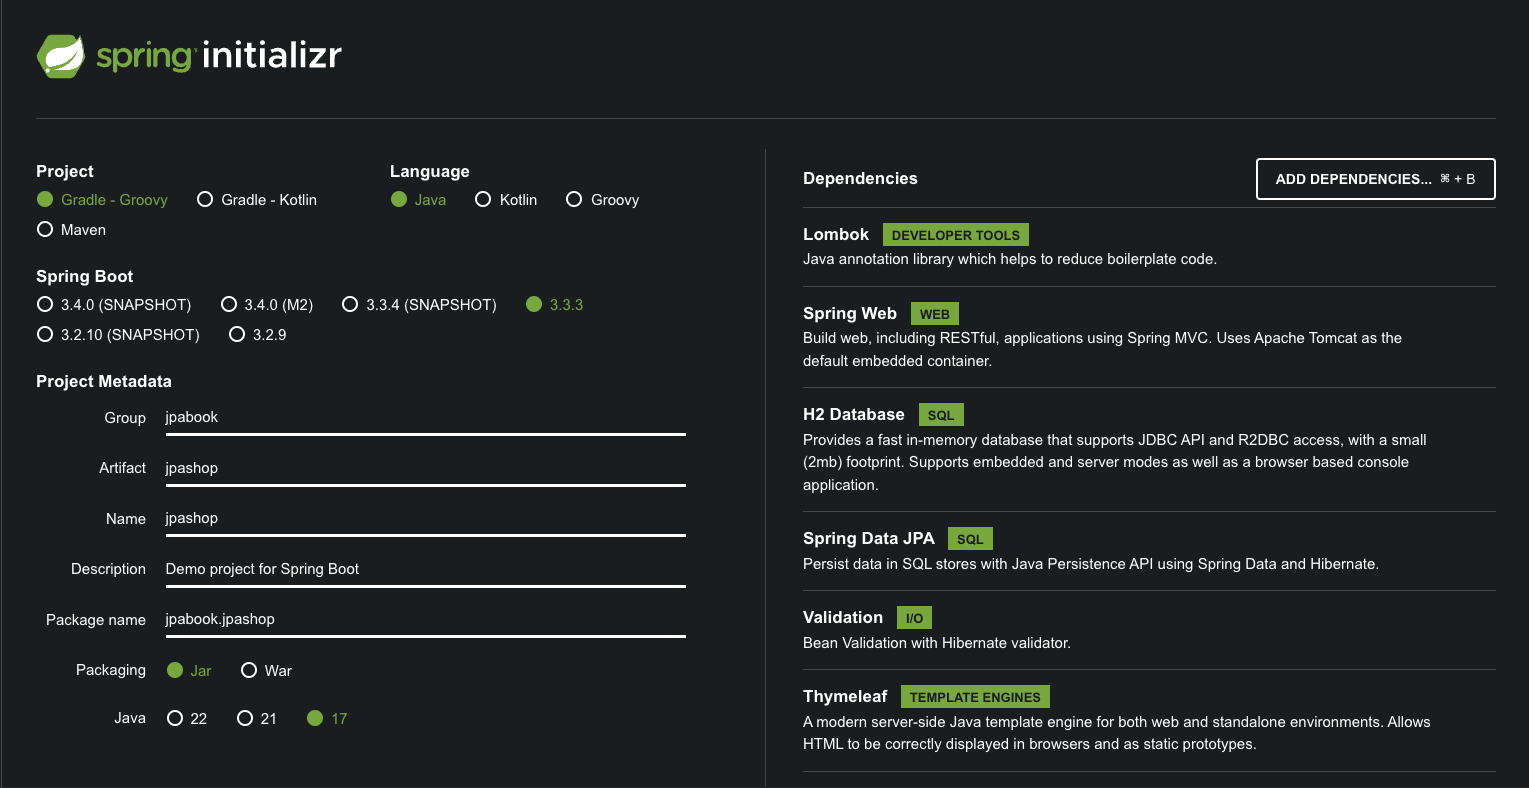Select Java version 17
1529x788 pixels.
(x=327, y=719)
